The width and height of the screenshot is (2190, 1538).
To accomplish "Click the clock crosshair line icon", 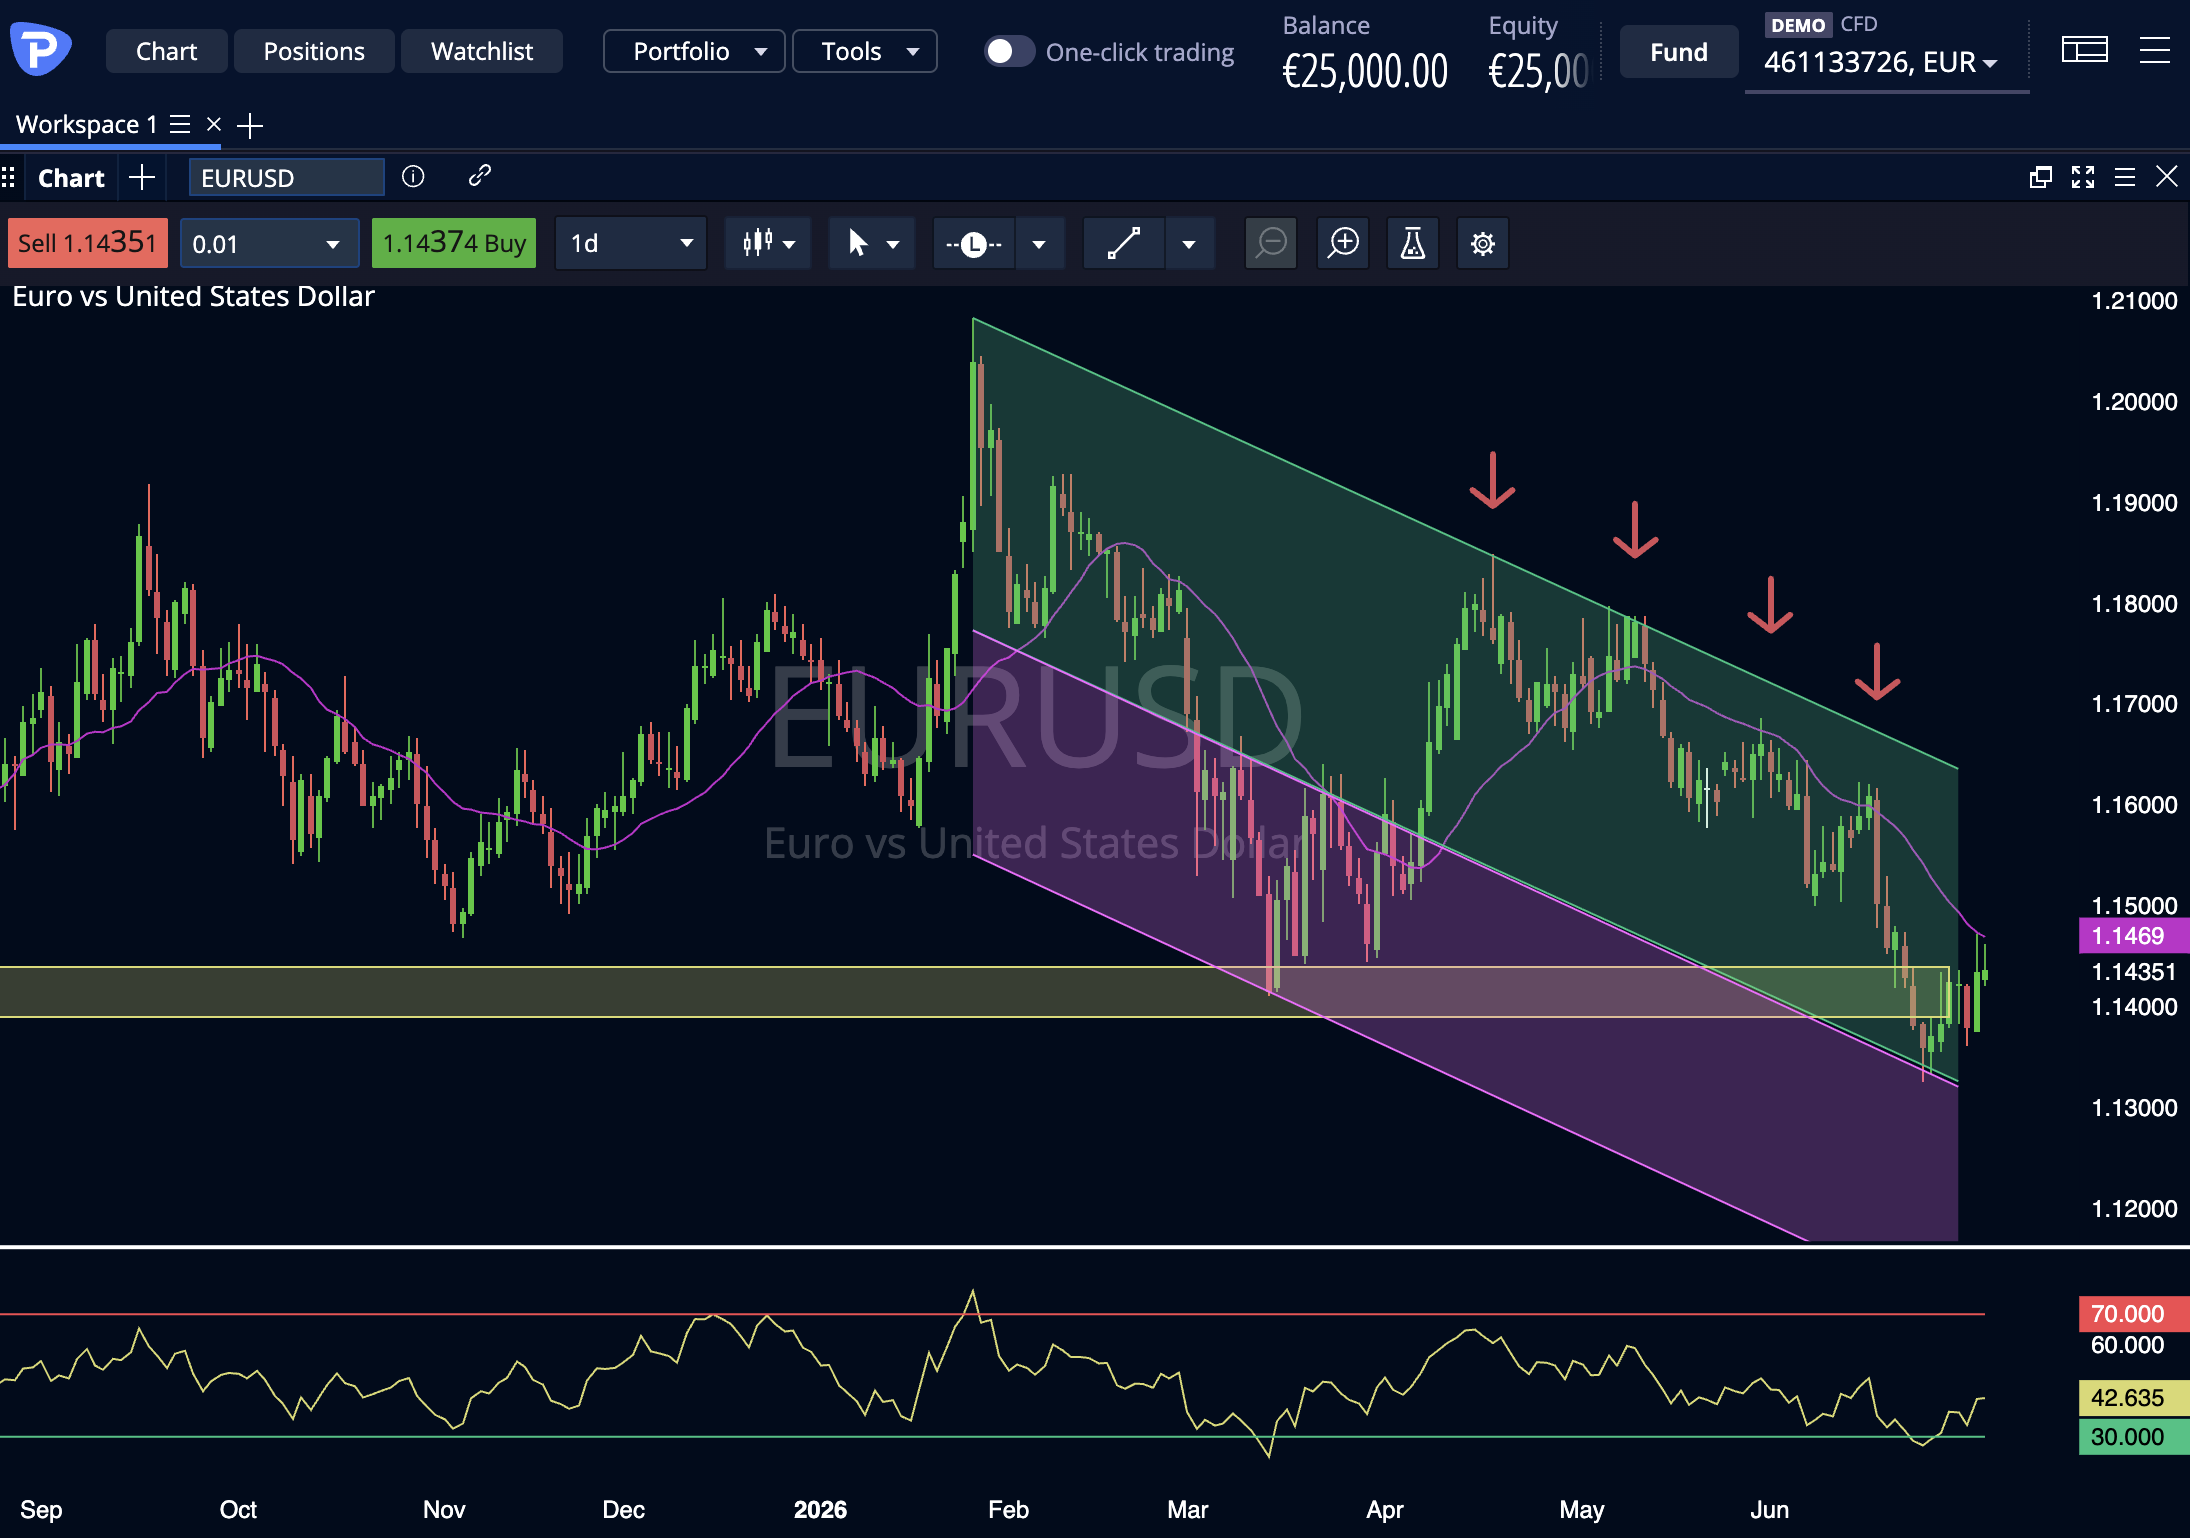I will (x=974, y=243).
